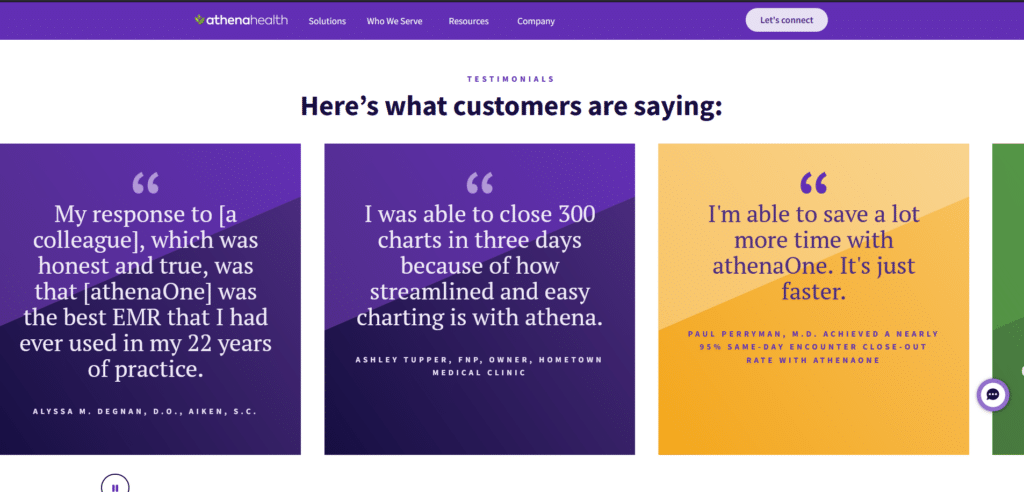Click the Paul Perryman, M.D. attribution caption
The width and height of the screenshot is (1024, 492).
[813, 346]
